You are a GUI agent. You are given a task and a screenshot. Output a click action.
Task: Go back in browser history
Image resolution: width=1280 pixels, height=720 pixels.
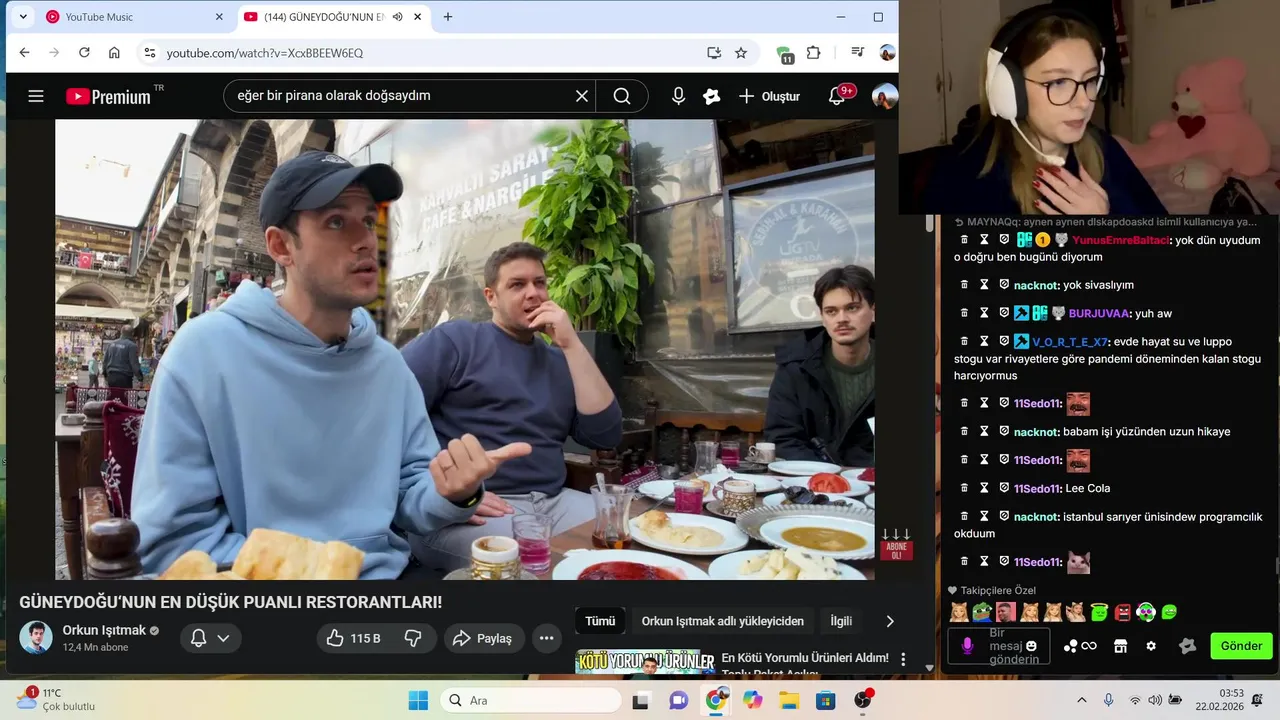click(25, 53)
